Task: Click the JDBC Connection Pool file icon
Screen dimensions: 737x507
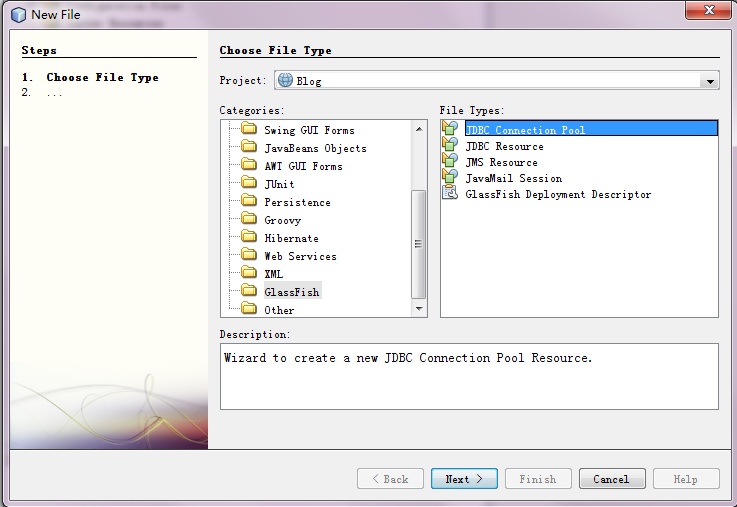Action: tap(450, 128)
